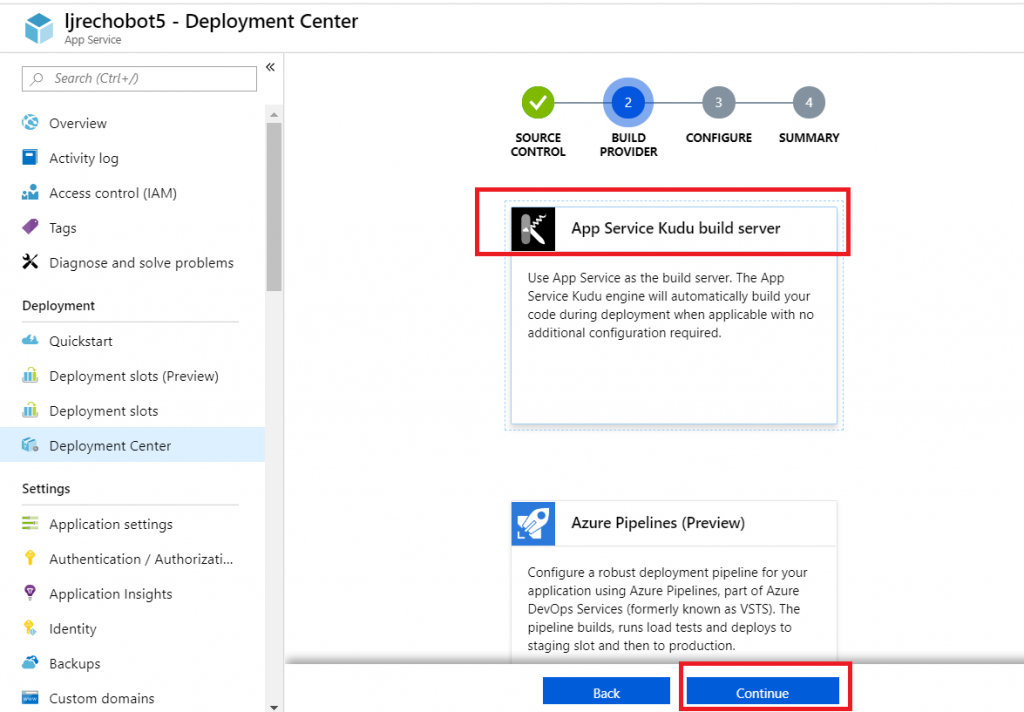Click the Overview globe icon
The height and width of the screenshot is (712, 1024).
click(30, 123)
